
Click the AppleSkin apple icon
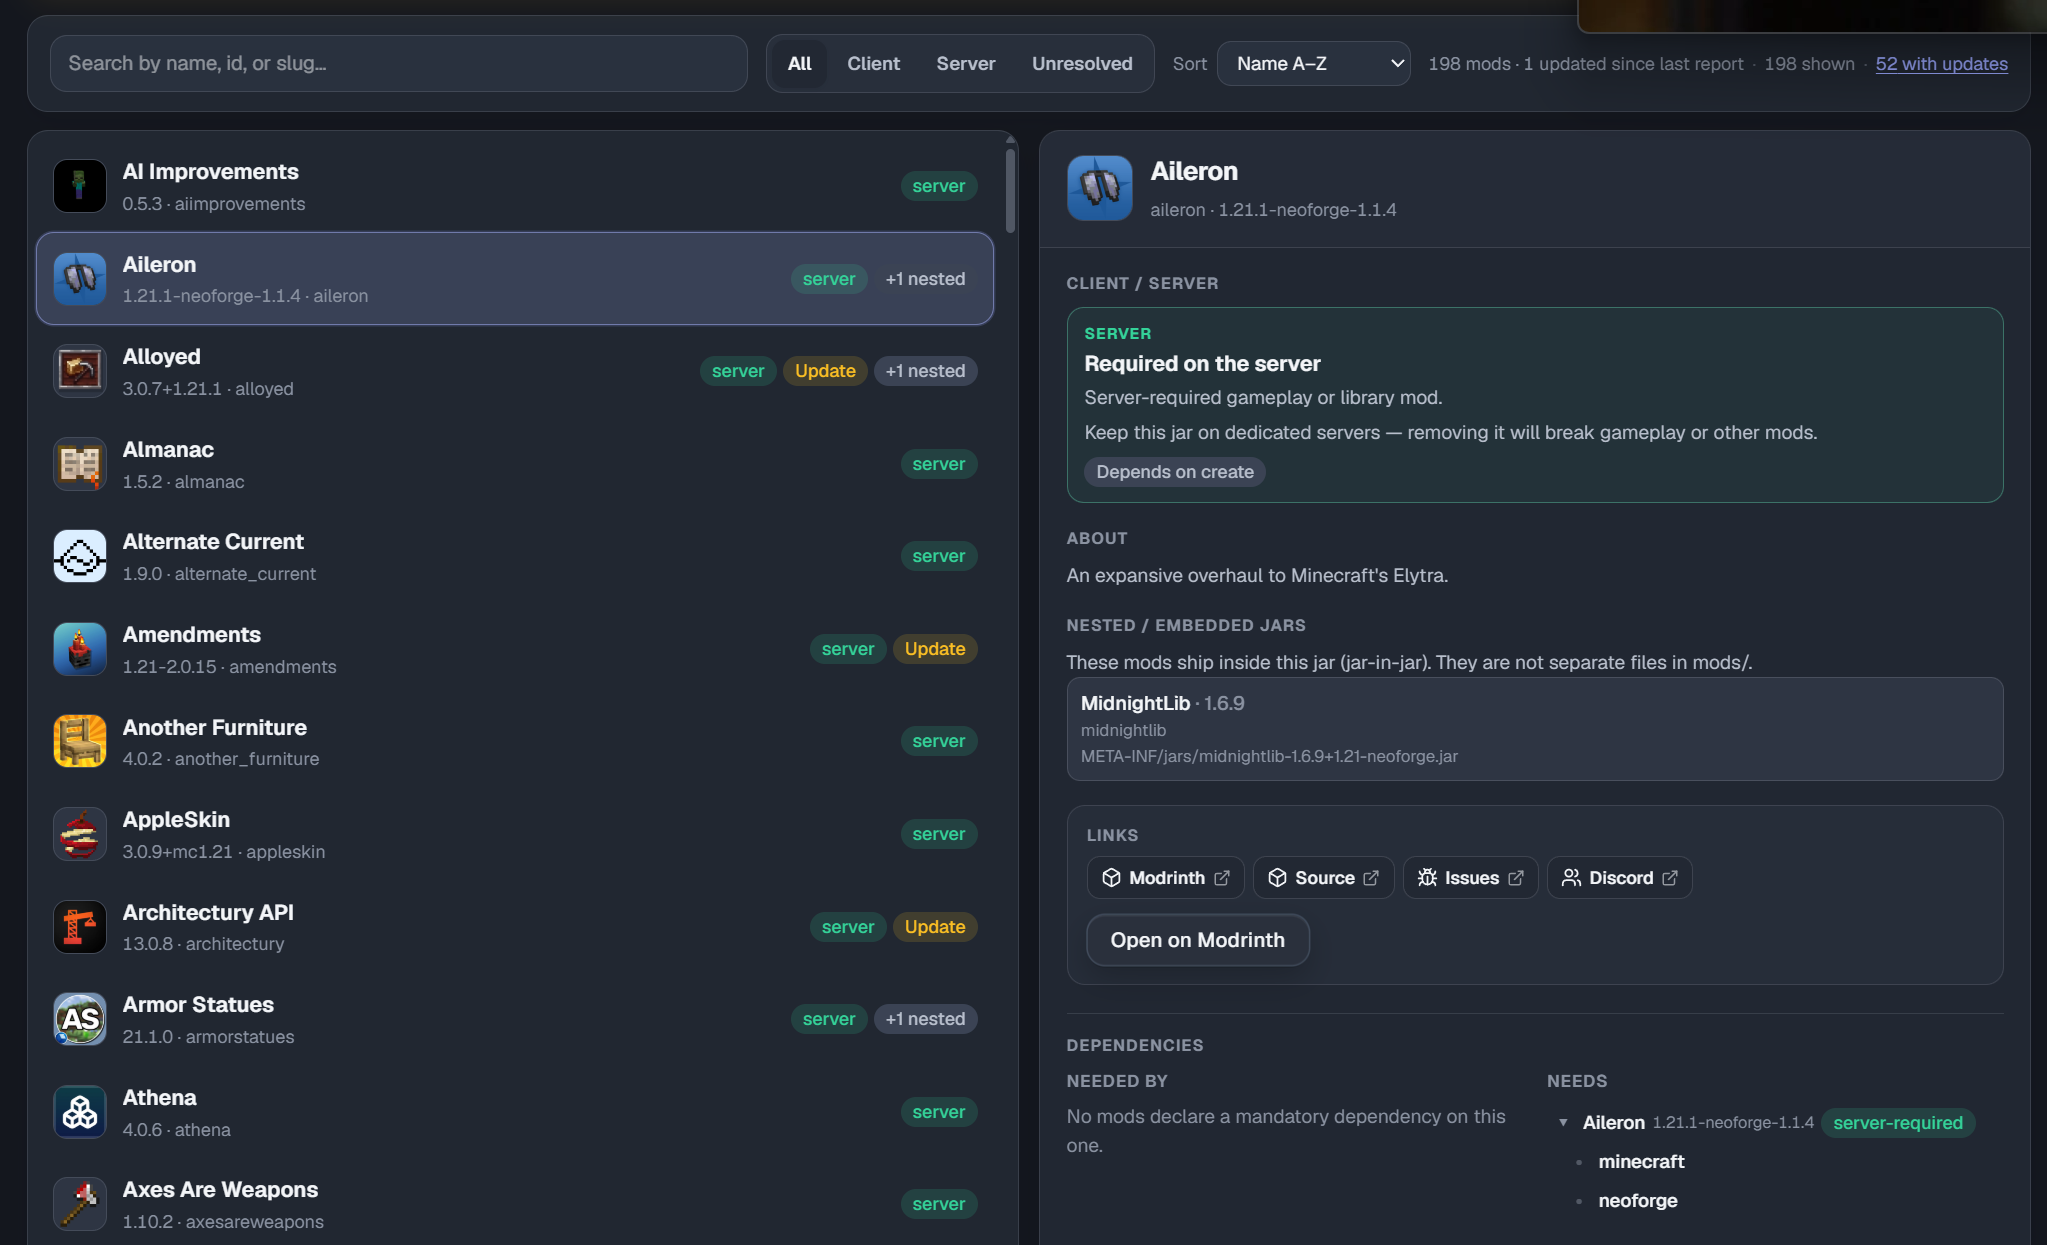80,834
